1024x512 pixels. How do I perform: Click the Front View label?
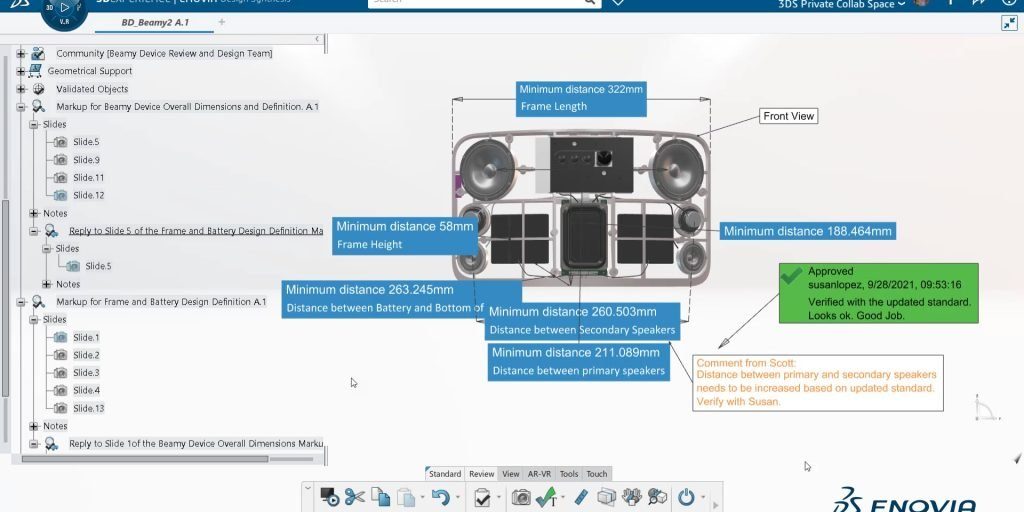[789, 116]
